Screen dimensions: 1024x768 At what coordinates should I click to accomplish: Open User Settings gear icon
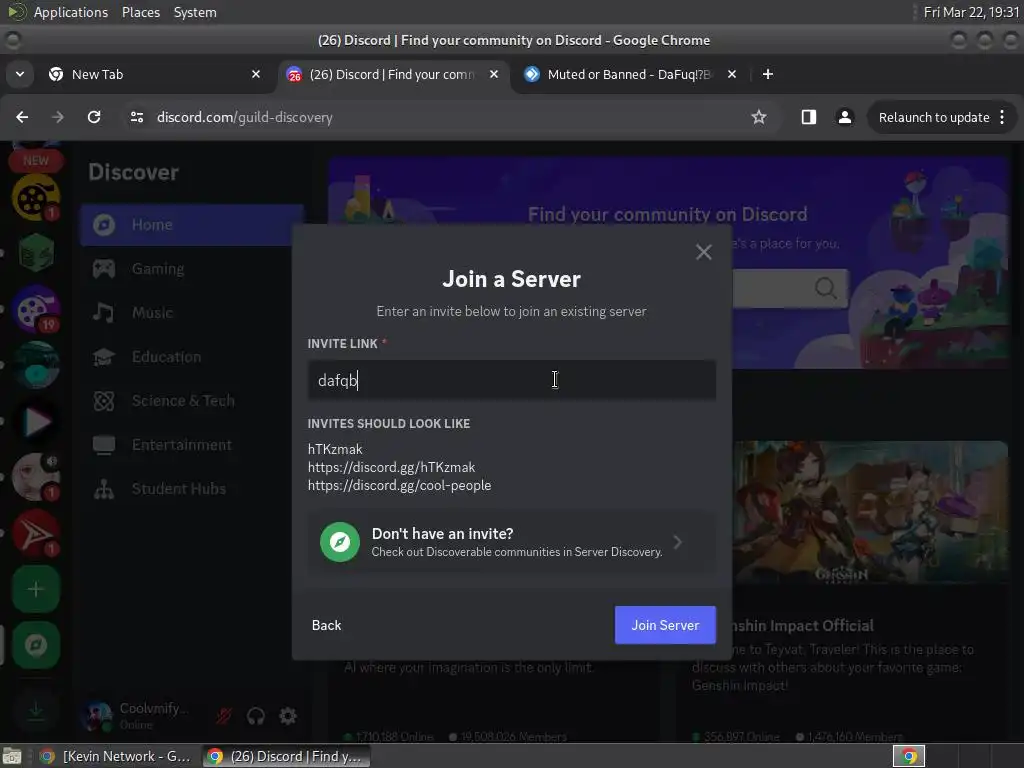pyautogui.click(x=288, y=716)
